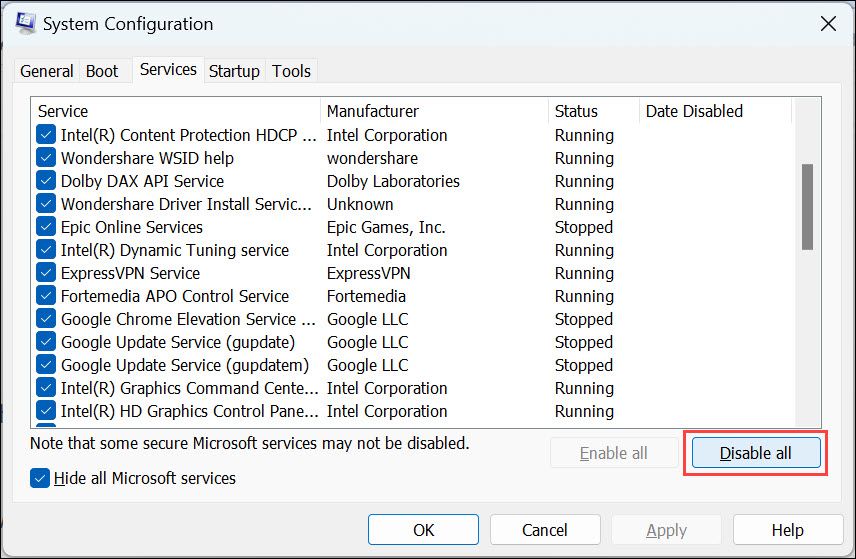The height and width of the screenshot is (559, 856).
Task: Click the Apply button
Action: coord(667,530)
